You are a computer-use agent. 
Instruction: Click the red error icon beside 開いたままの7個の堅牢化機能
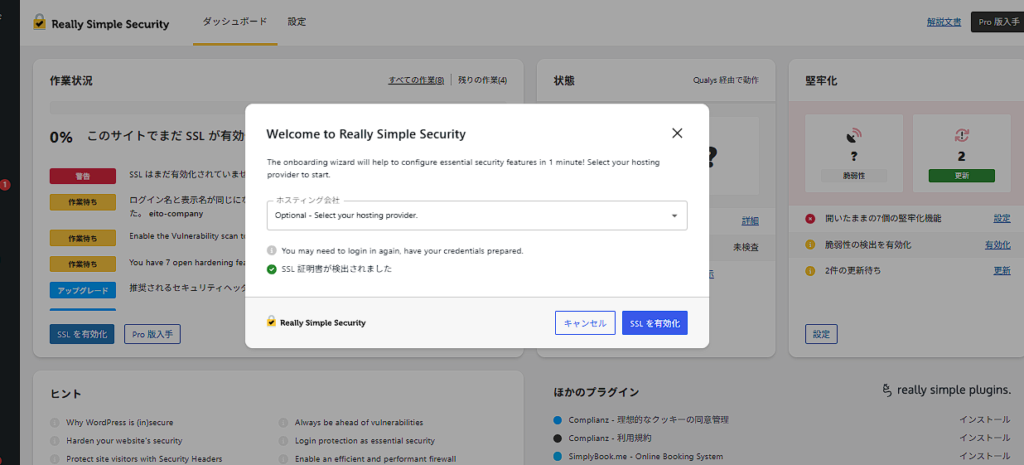[x=810, y=218]
